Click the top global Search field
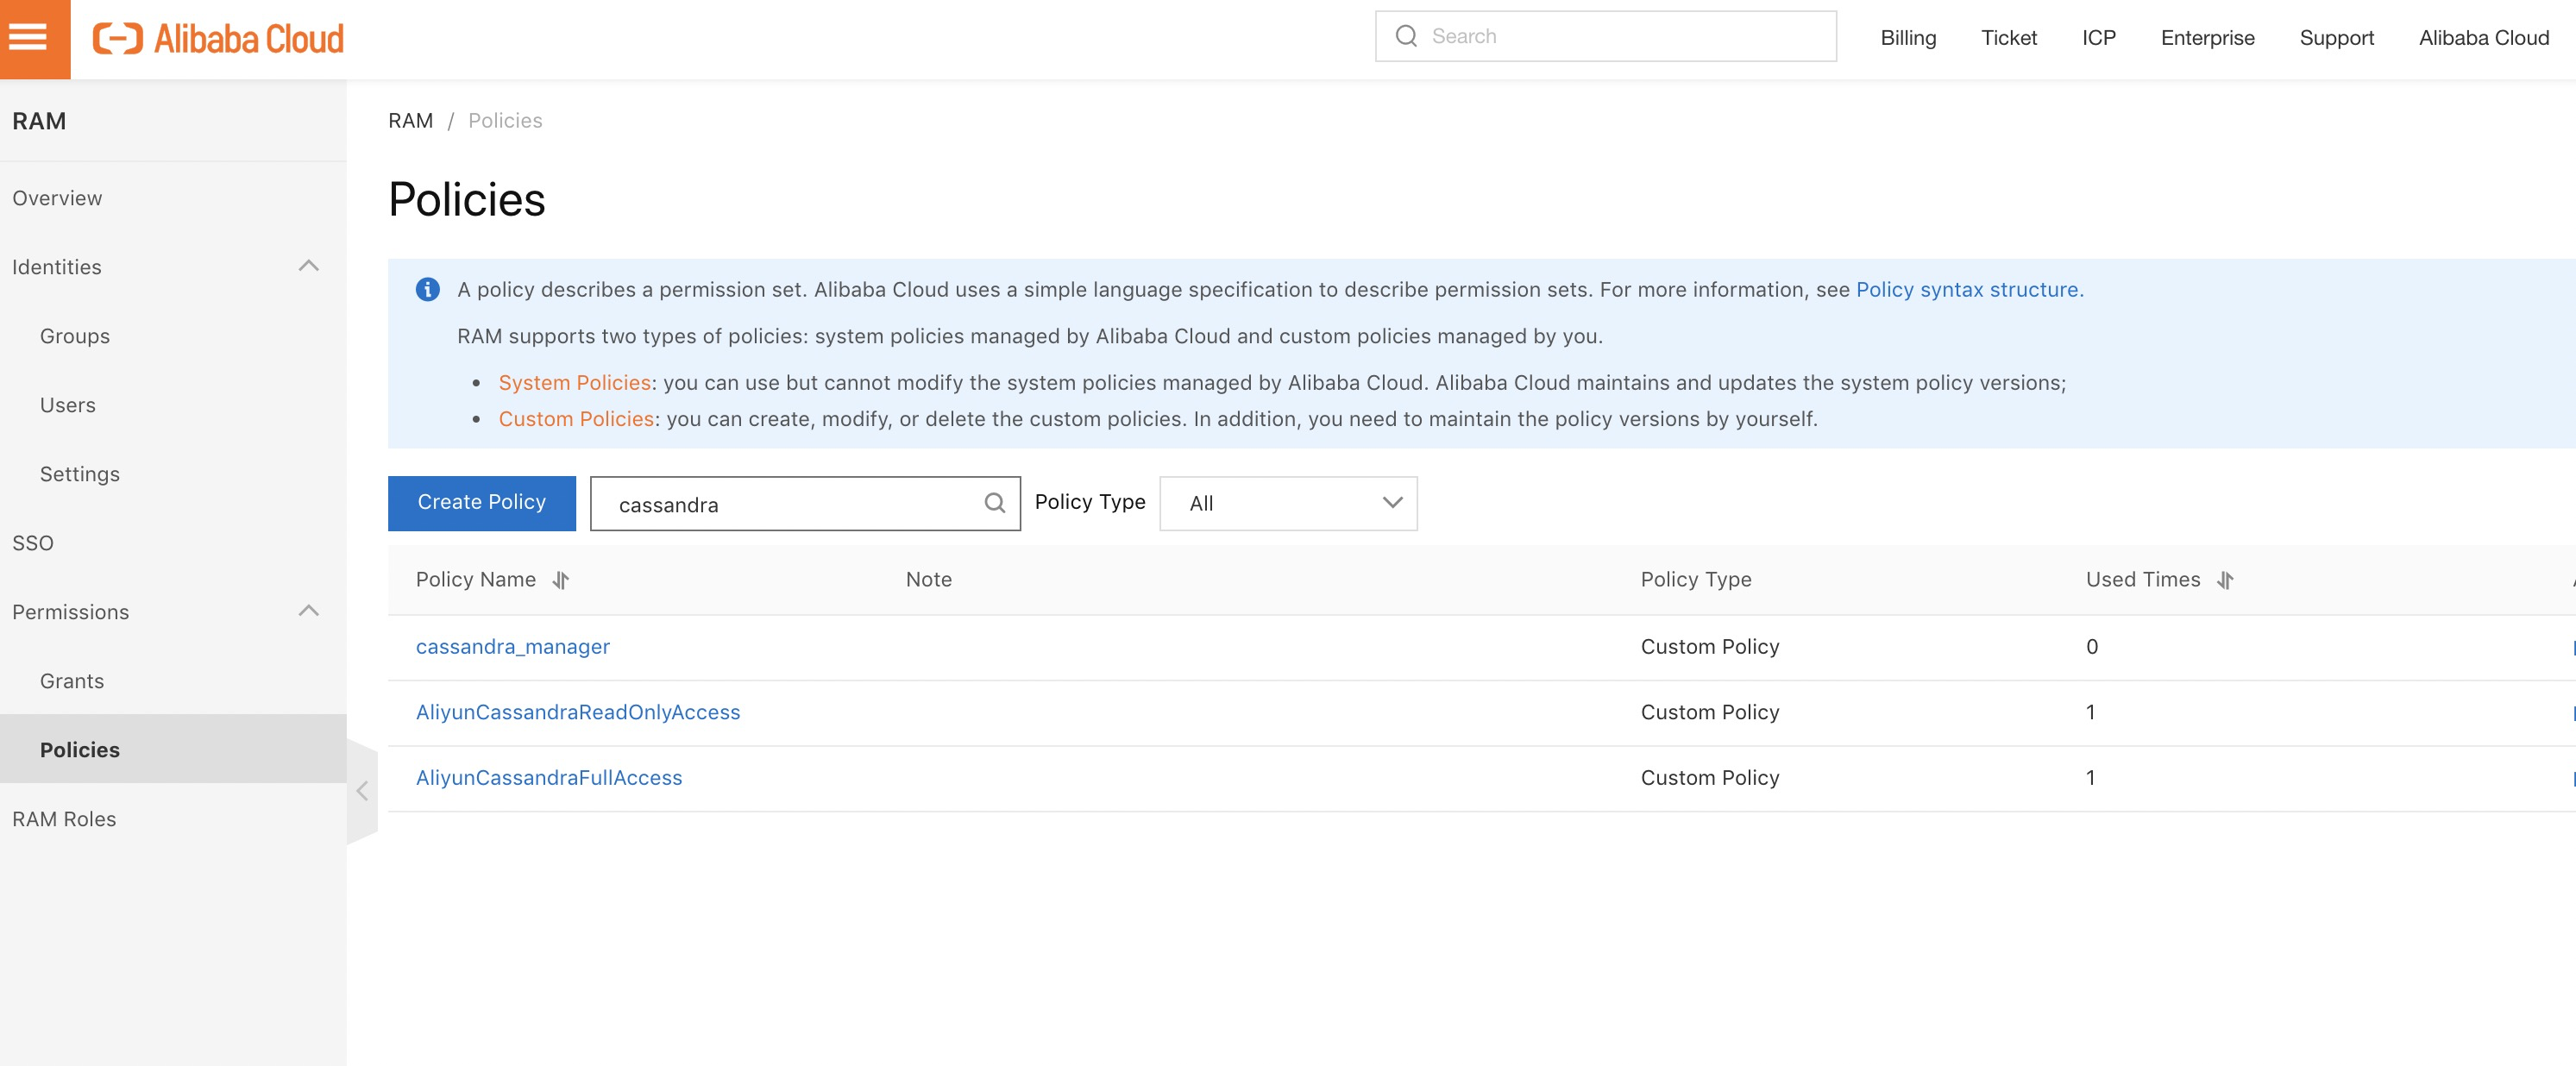 (x=1625, y=36)
